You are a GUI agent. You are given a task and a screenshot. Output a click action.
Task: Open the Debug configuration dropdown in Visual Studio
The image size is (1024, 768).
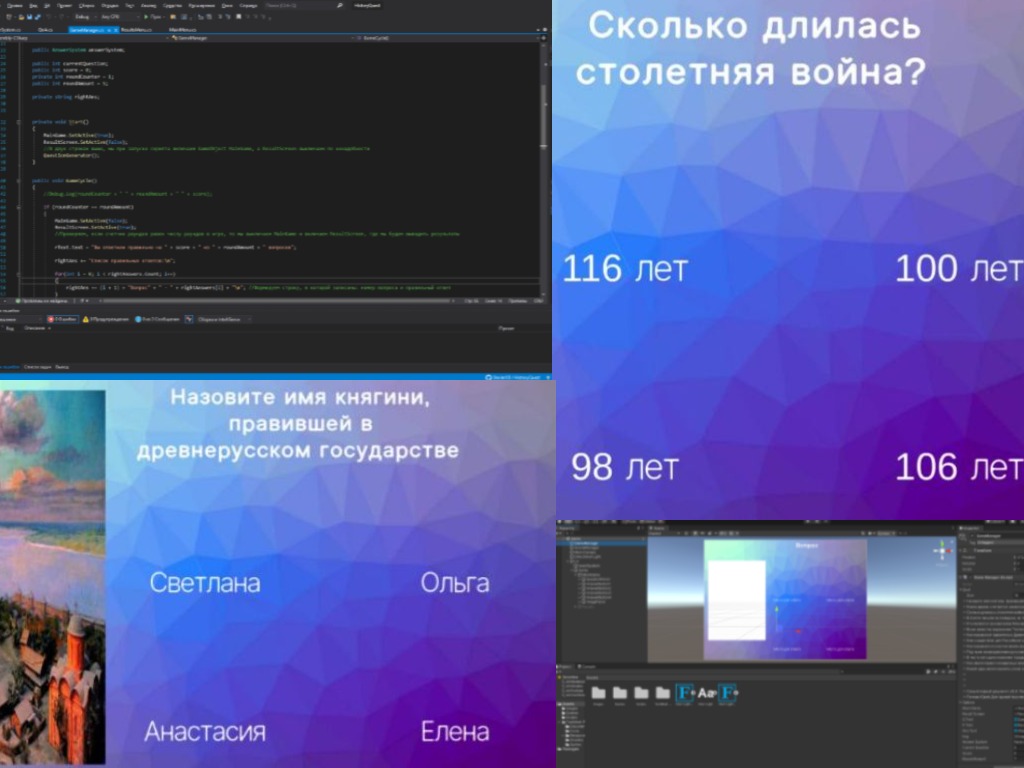point(83,15)
